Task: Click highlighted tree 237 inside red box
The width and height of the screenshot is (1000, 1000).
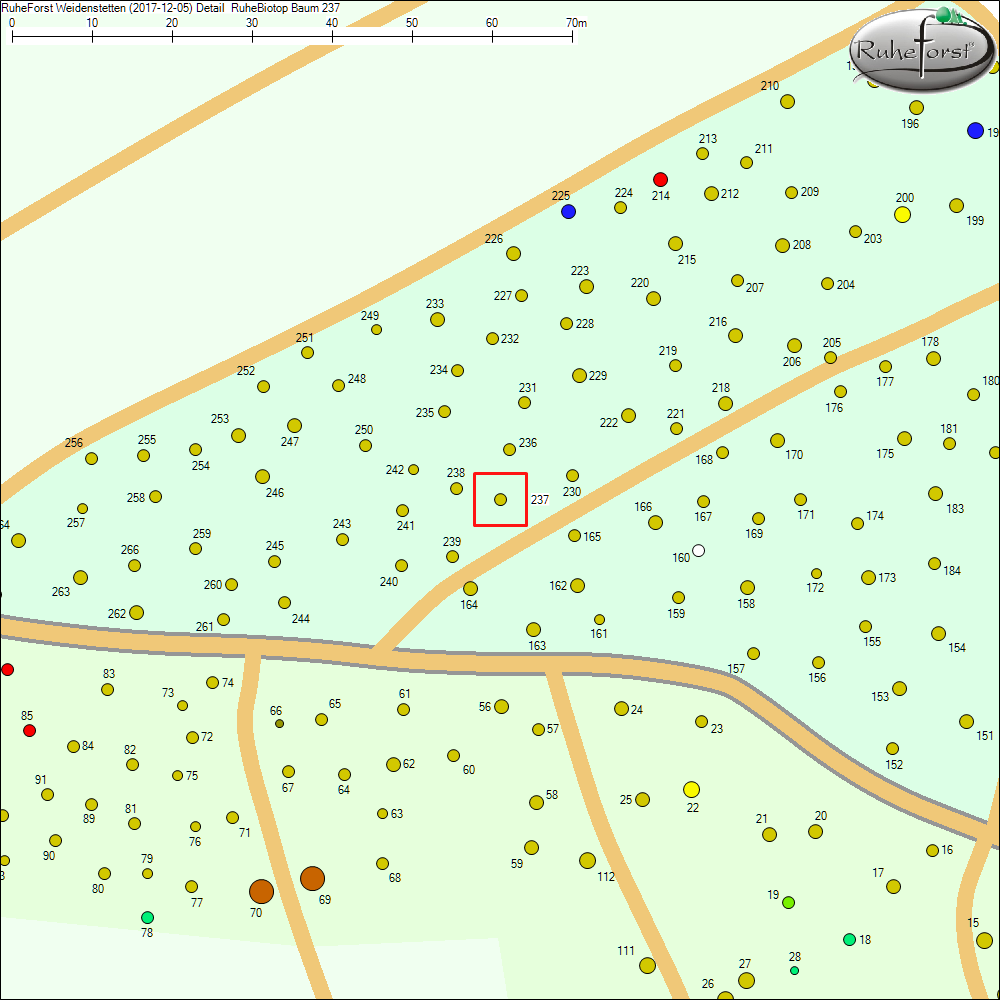Action: point(500,499)
